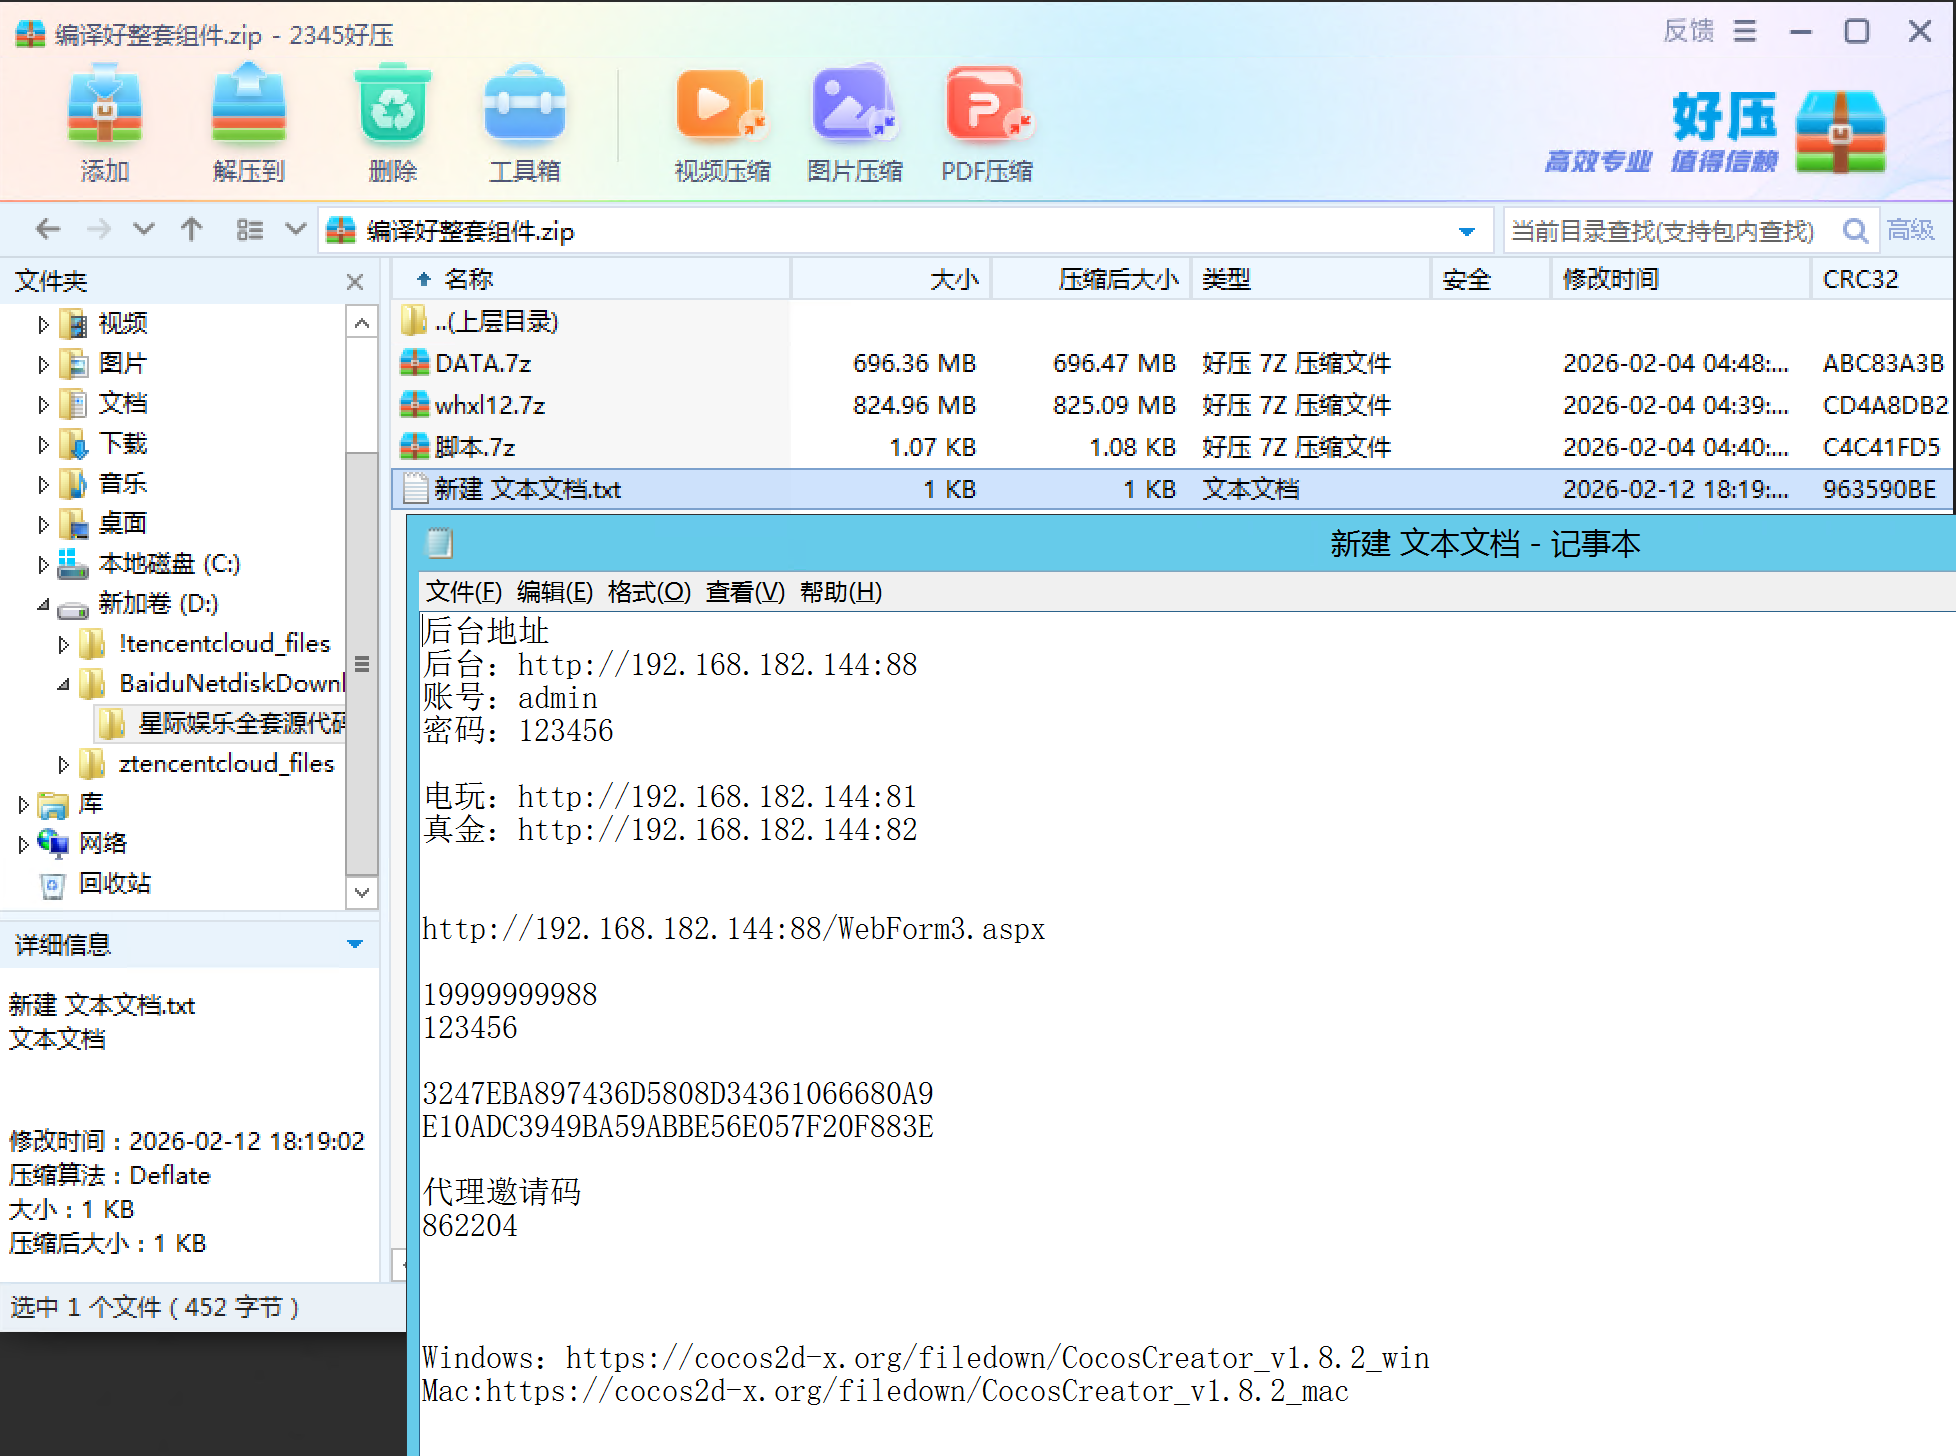The image size is (1956, 1456).
Task: Collapse the BaiduNetdiskDownload folder node
Action: click(x=63, y=684)
